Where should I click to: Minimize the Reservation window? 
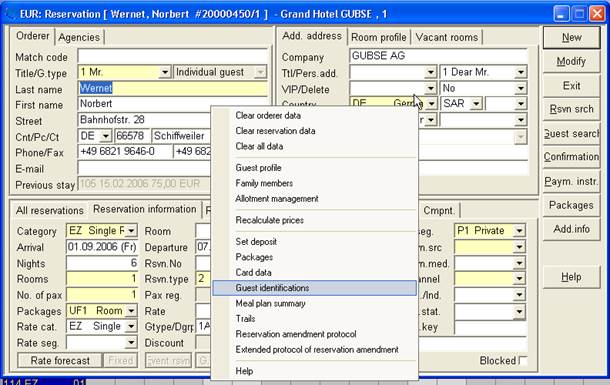coord(561,14)
